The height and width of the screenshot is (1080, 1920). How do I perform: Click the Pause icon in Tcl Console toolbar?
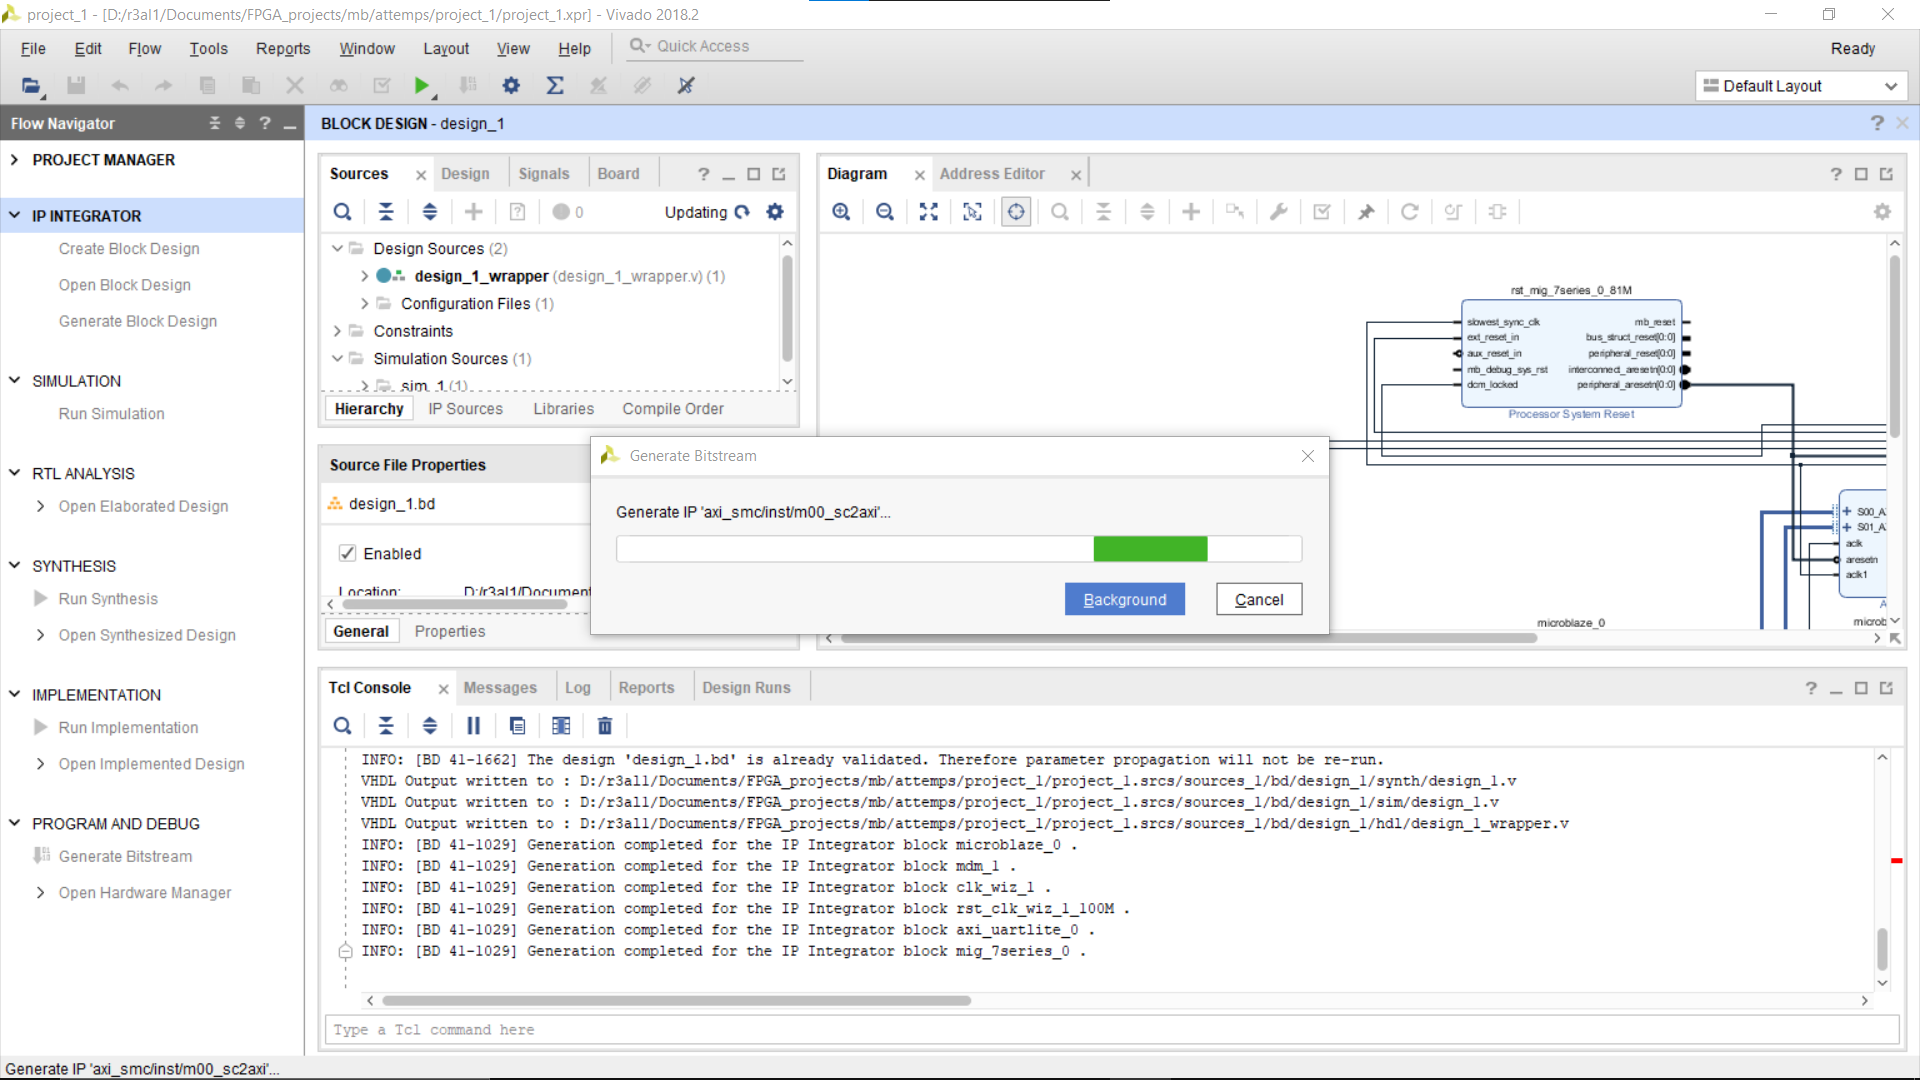(x=473, y=725)
